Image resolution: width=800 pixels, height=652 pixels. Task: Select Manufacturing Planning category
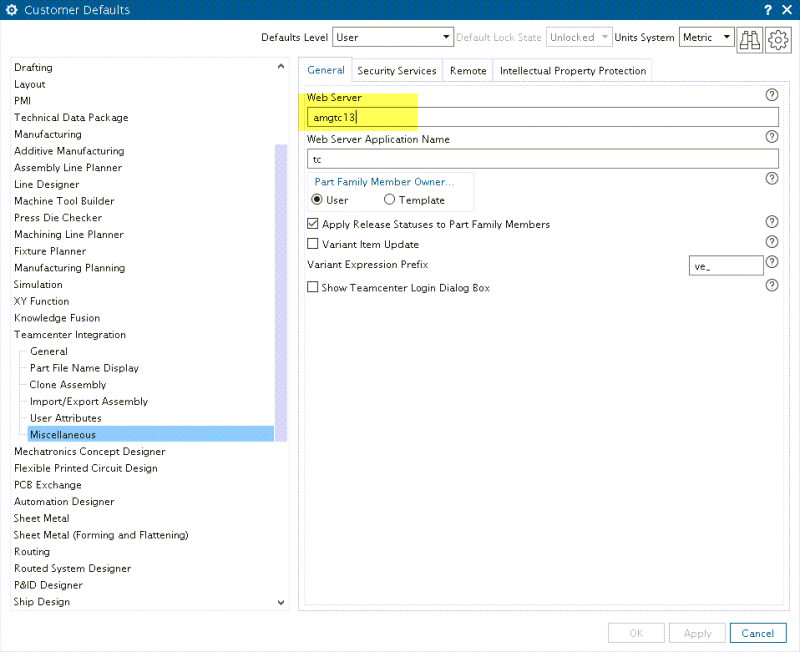69,268
